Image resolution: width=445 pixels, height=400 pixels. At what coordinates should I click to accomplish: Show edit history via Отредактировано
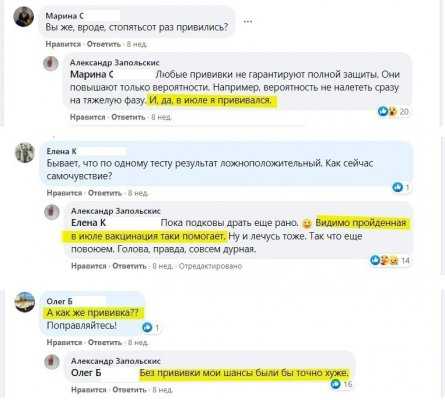coord(210,266)
